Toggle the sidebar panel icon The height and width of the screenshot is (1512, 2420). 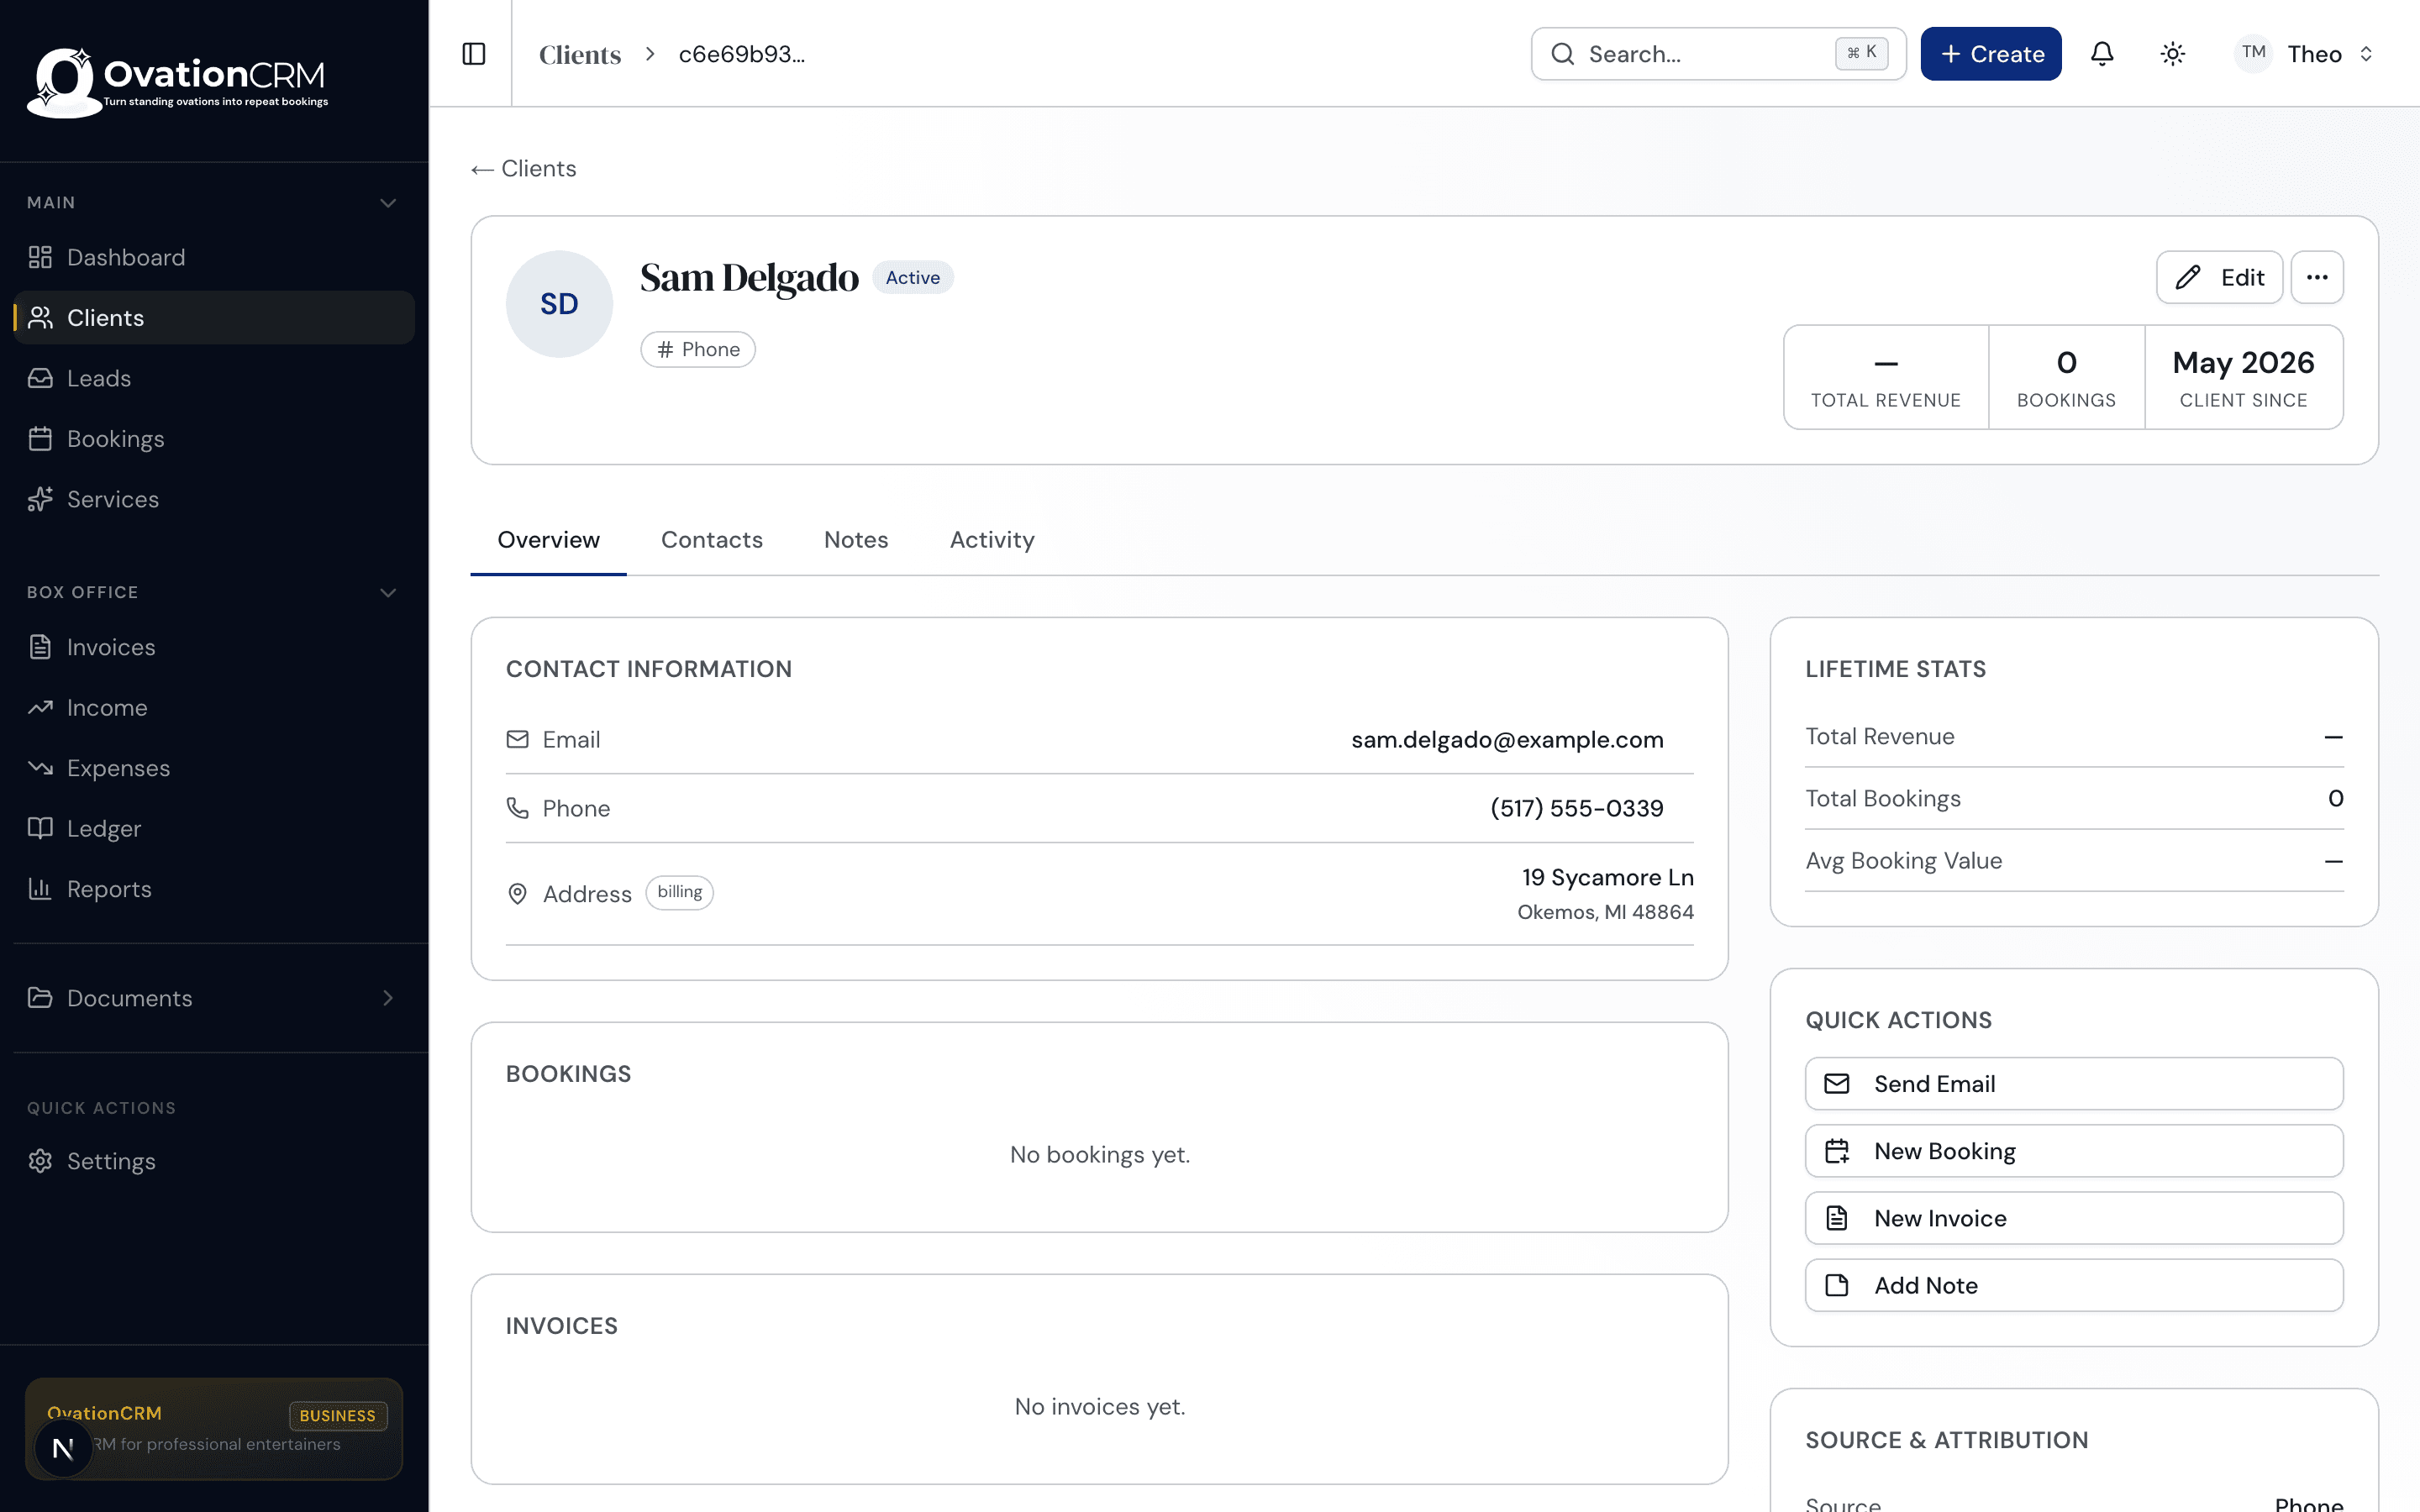tap(474, 54)
